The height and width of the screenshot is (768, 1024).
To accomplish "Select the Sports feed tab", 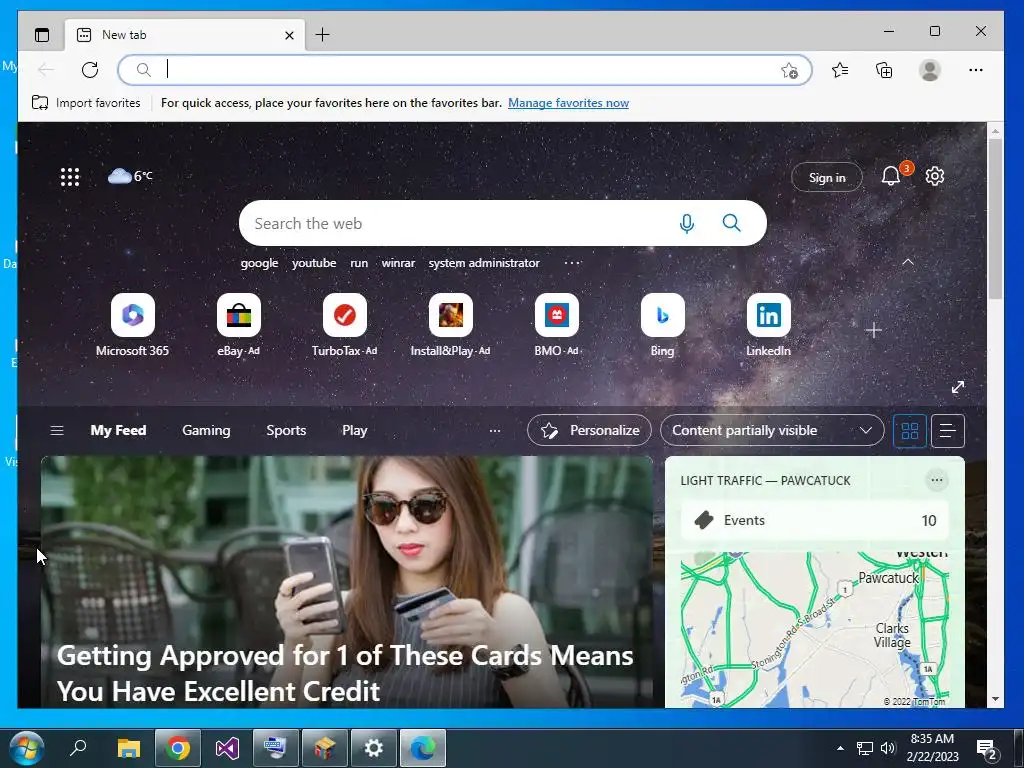I will coord(286,430).
